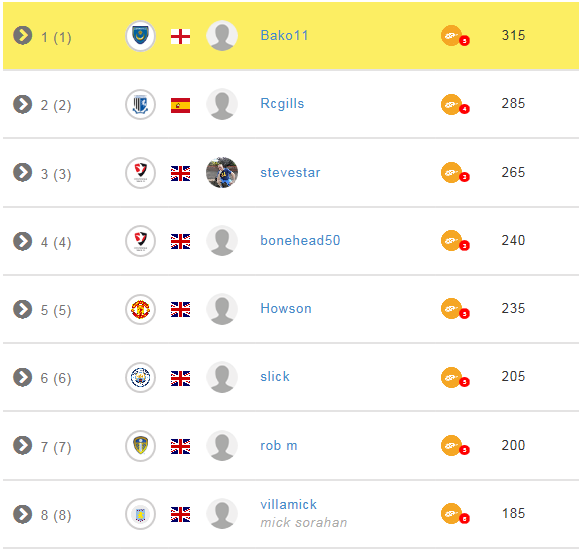Click the Leeds United crest beside rob m
Screen dimensions: 579x553
click(x=140, y=446)
